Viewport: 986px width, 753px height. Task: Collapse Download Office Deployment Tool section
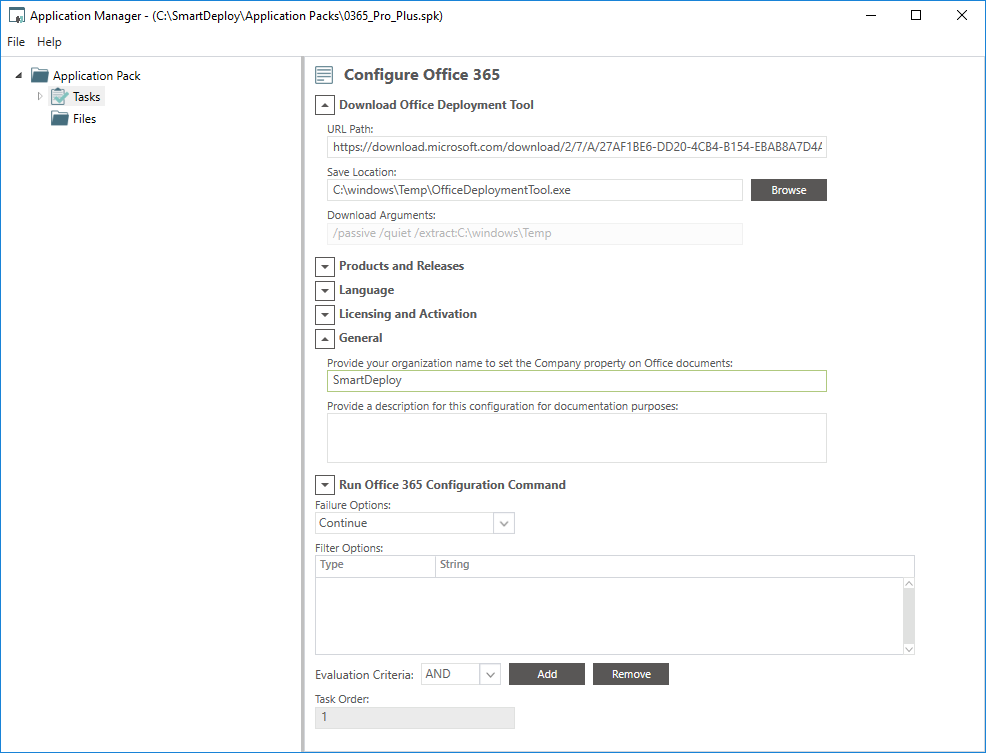point(324,105)
